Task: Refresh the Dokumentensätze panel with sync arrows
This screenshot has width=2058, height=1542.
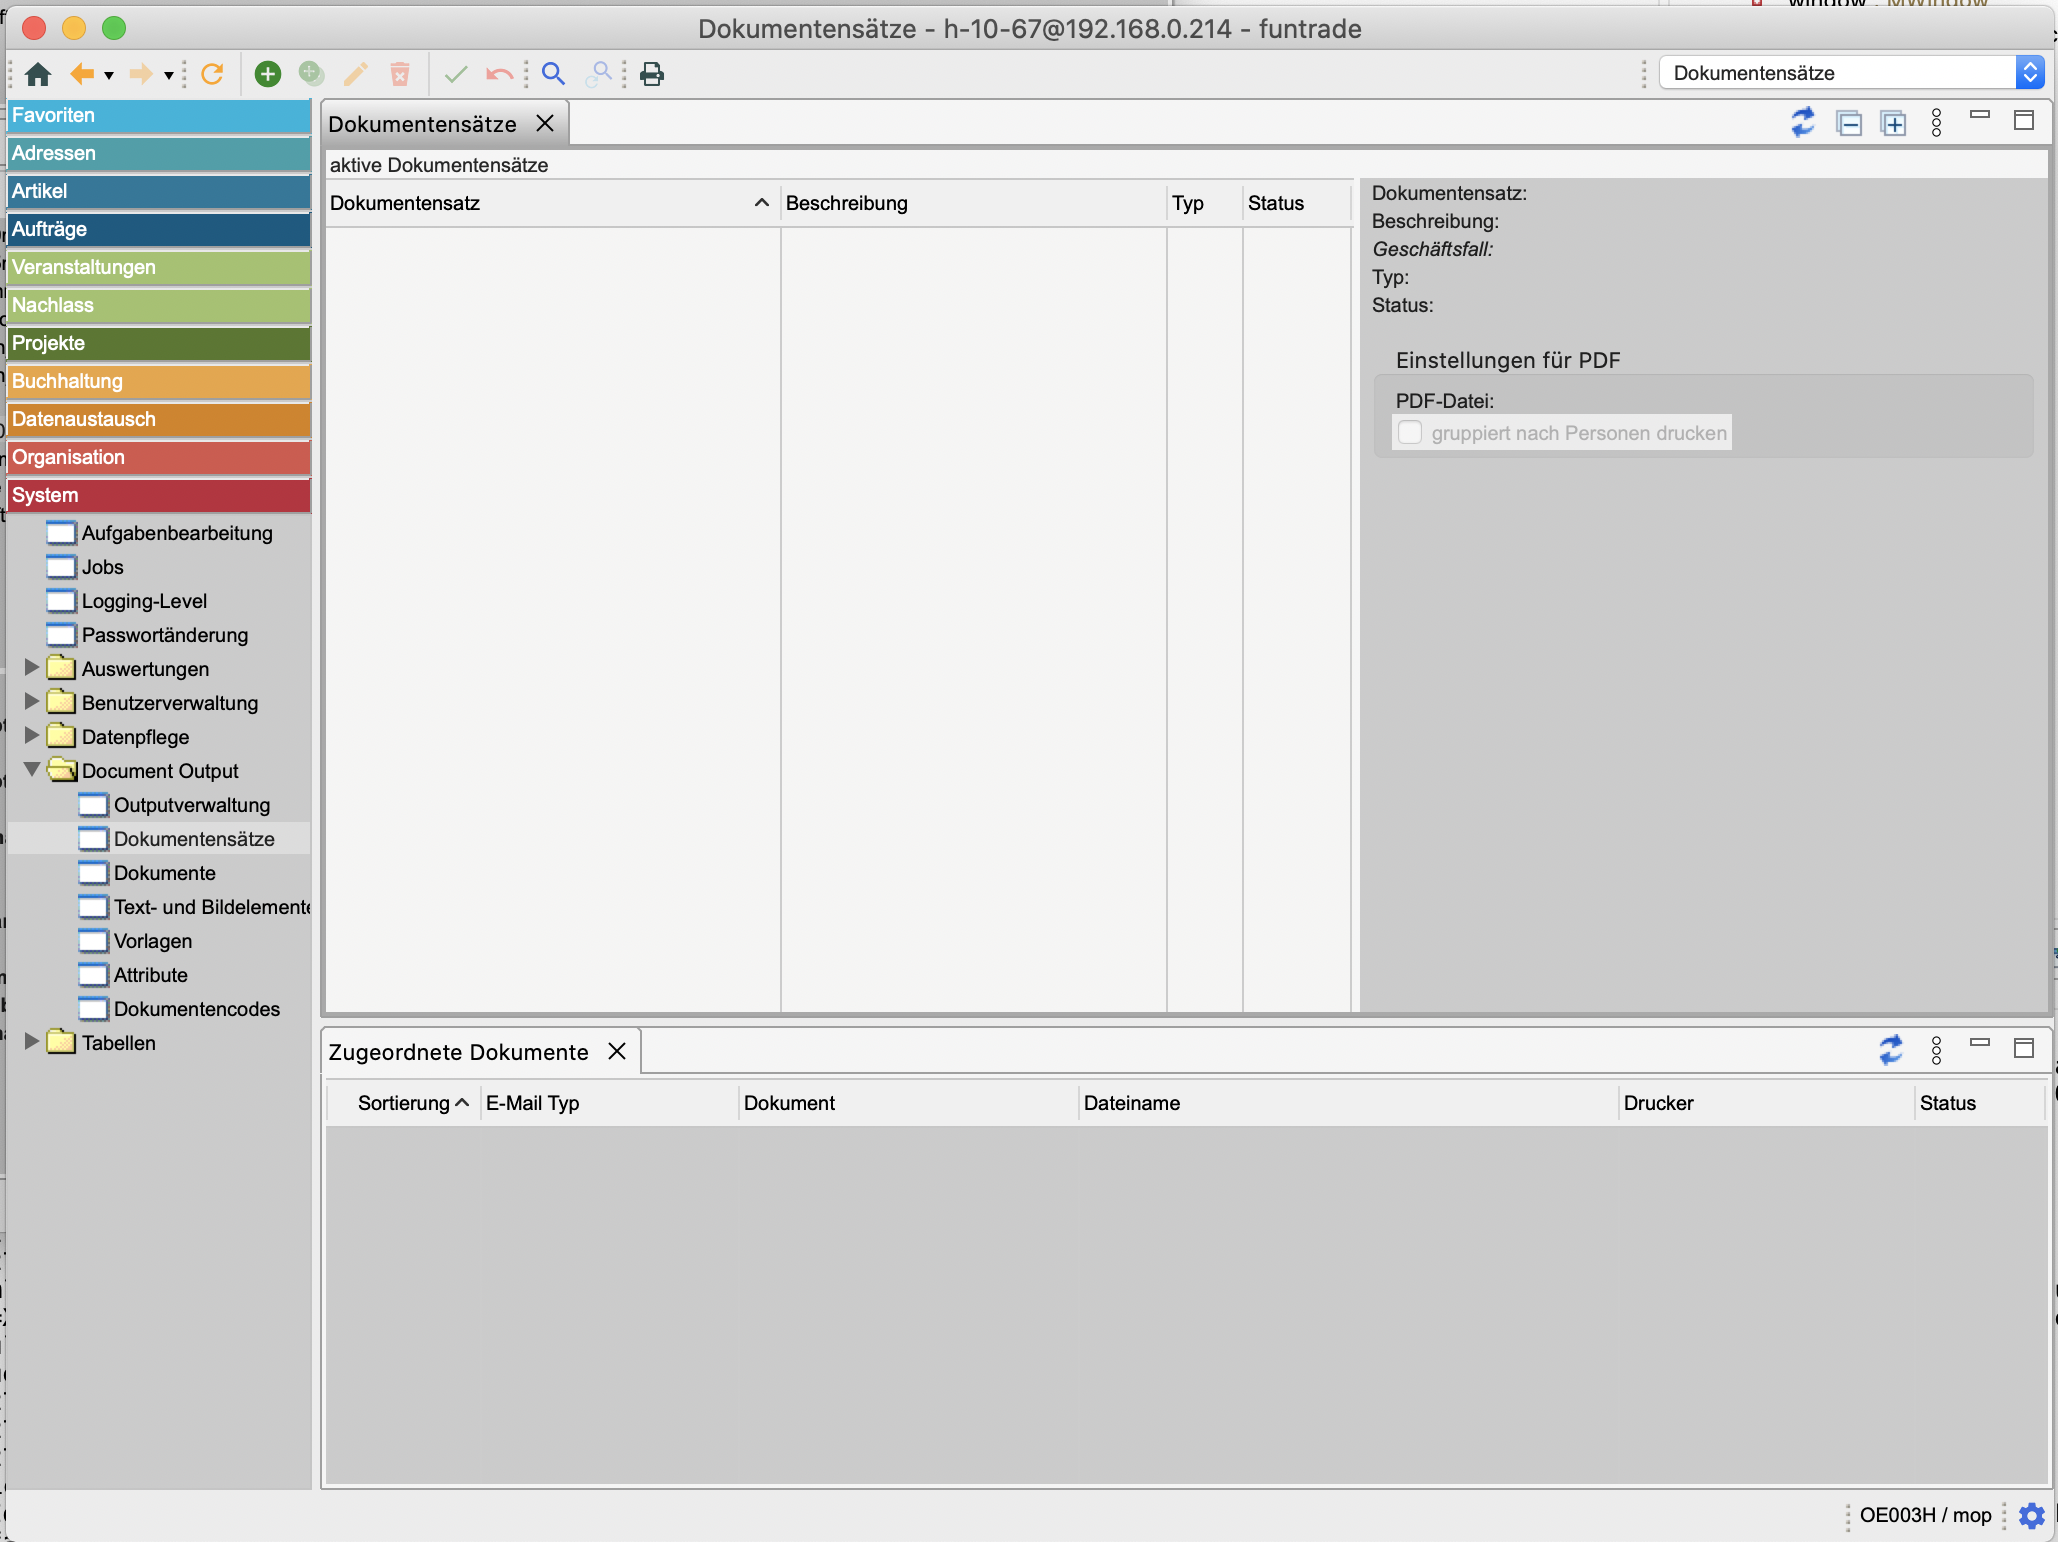Action: (1803, 123)
